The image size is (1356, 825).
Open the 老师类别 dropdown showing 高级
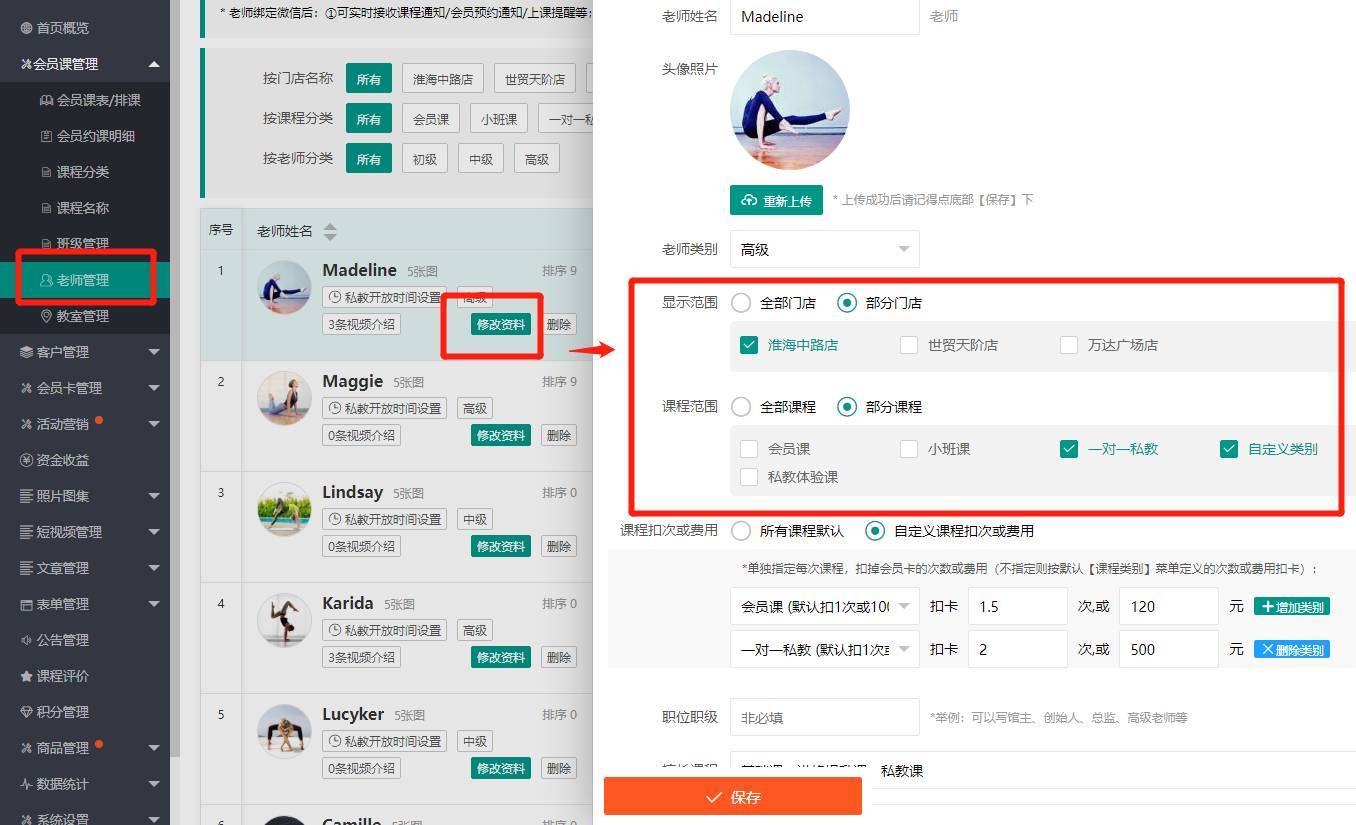coord(825,249)
